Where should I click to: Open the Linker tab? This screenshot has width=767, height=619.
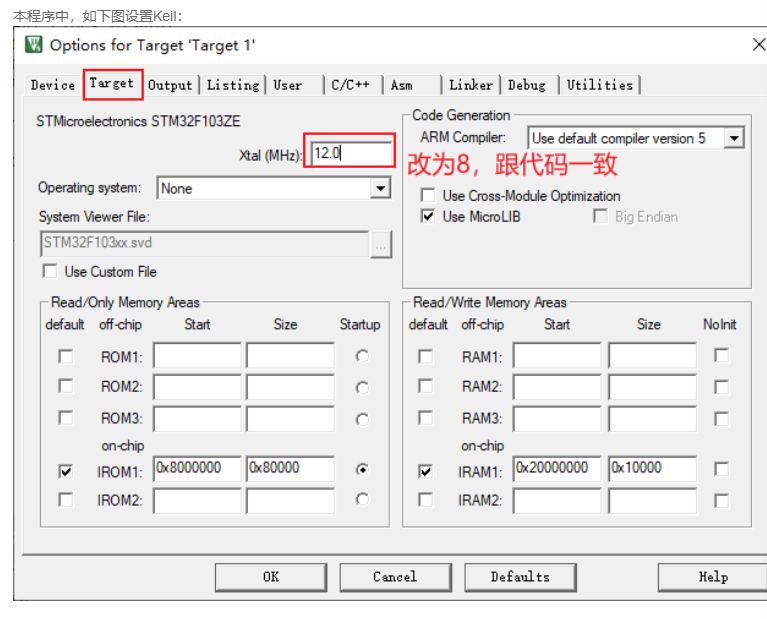471,85
